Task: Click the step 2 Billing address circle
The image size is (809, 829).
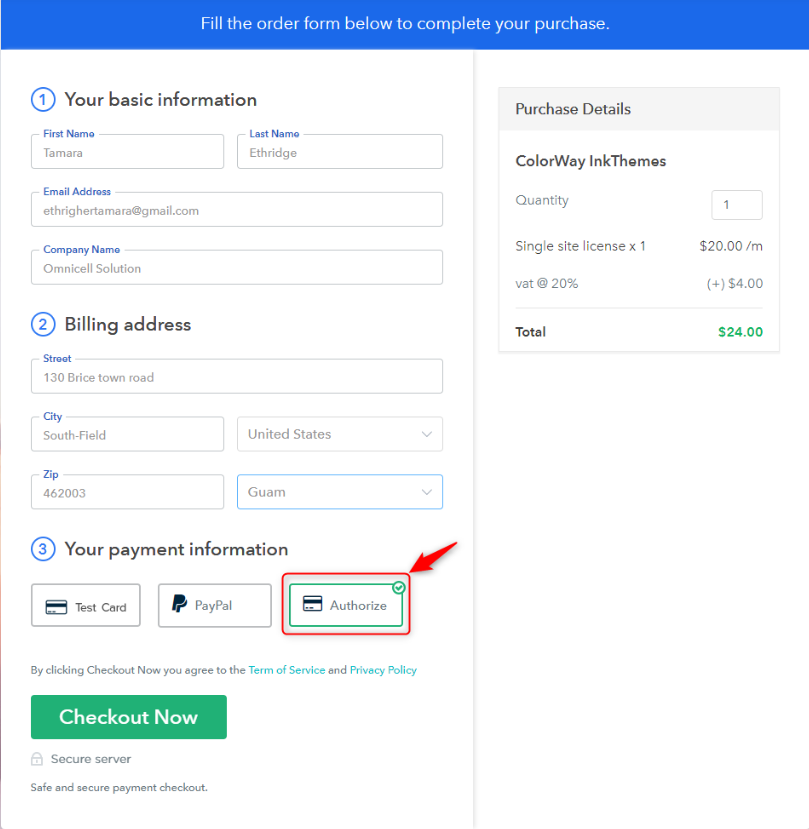Action: tap(43, 324)
